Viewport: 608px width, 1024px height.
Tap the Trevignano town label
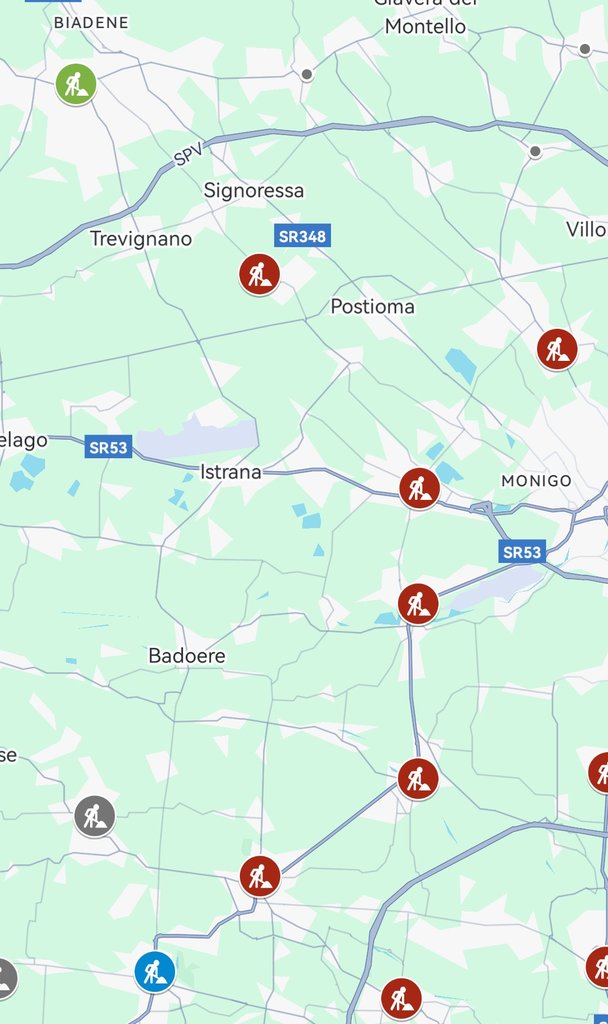tap(141, 238)
